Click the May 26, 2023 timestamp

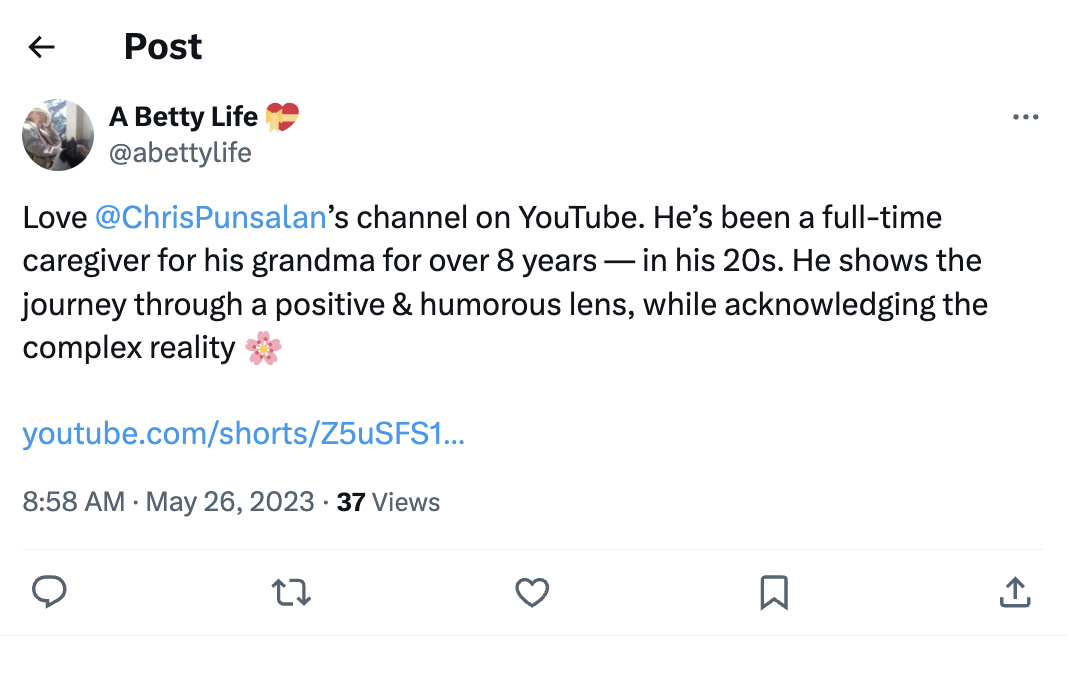pos(230,502)
